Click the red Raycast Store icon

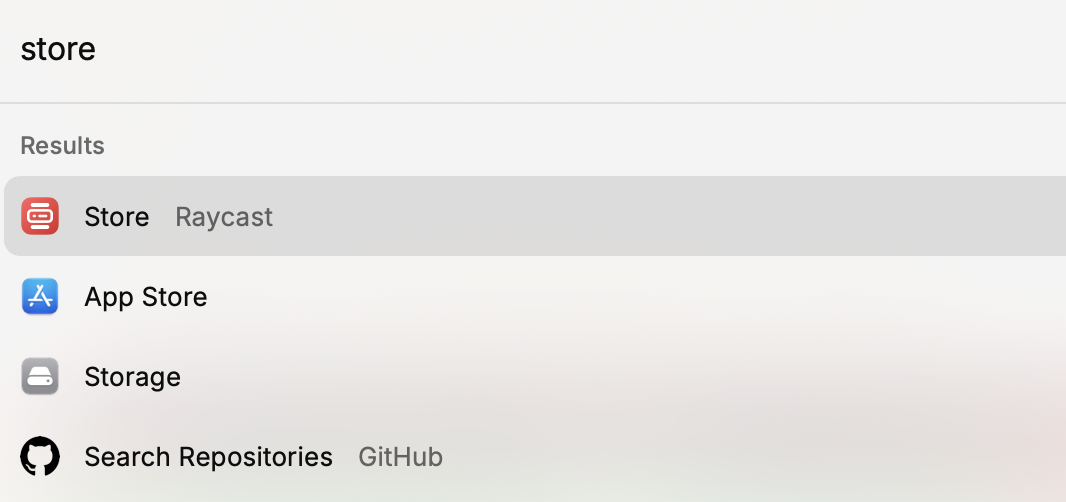[x=39, y=216]
